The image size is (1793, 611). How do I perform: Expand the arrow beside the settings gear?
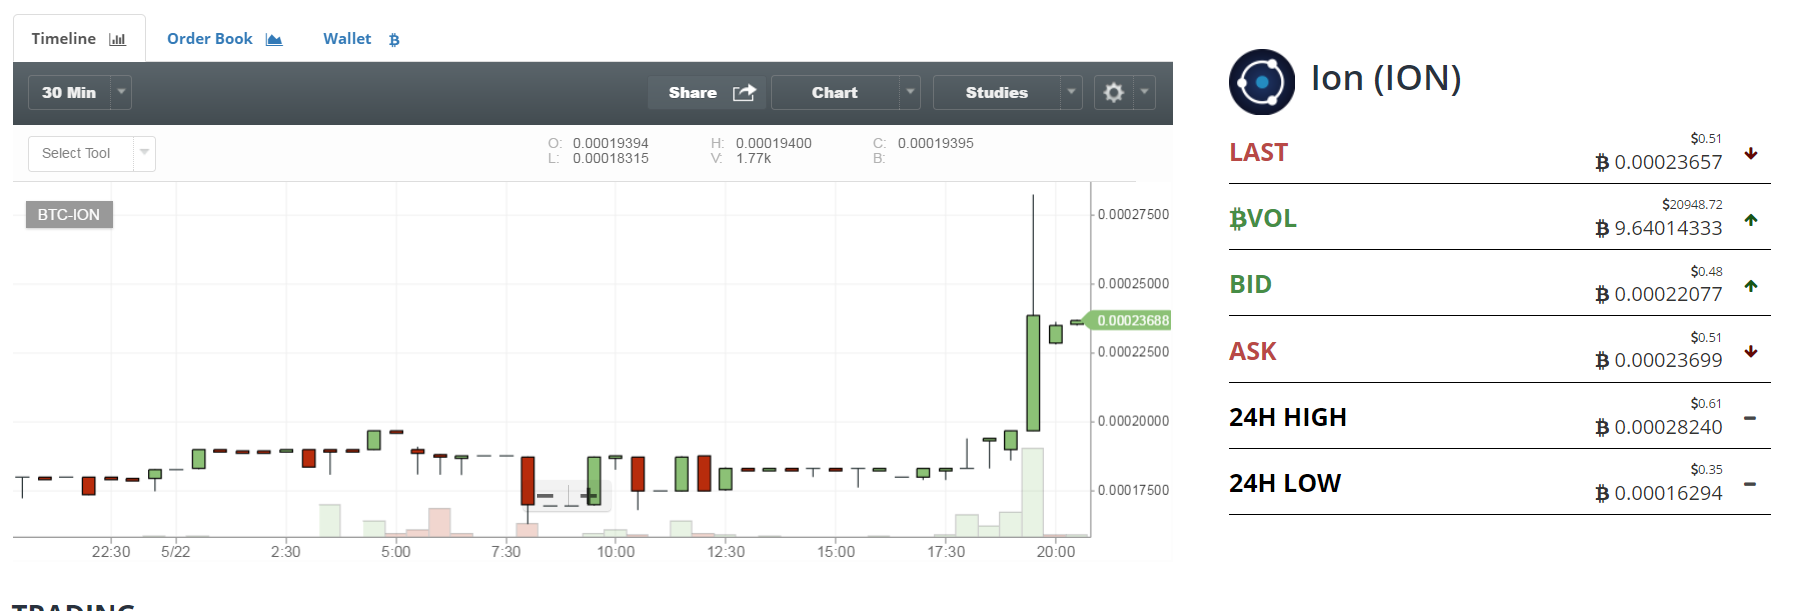click(x=1145, y=93)
